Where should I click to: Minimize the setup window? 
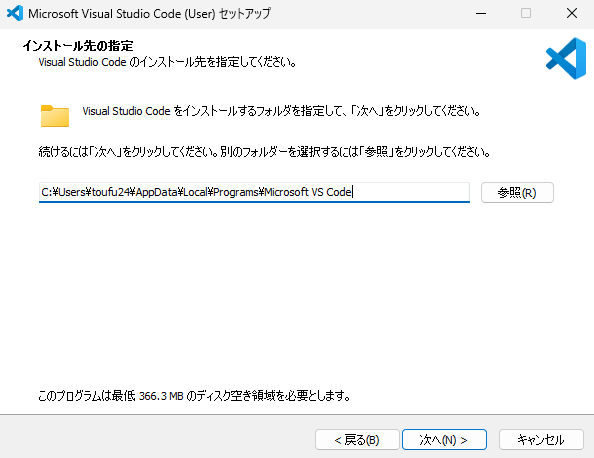481,14
